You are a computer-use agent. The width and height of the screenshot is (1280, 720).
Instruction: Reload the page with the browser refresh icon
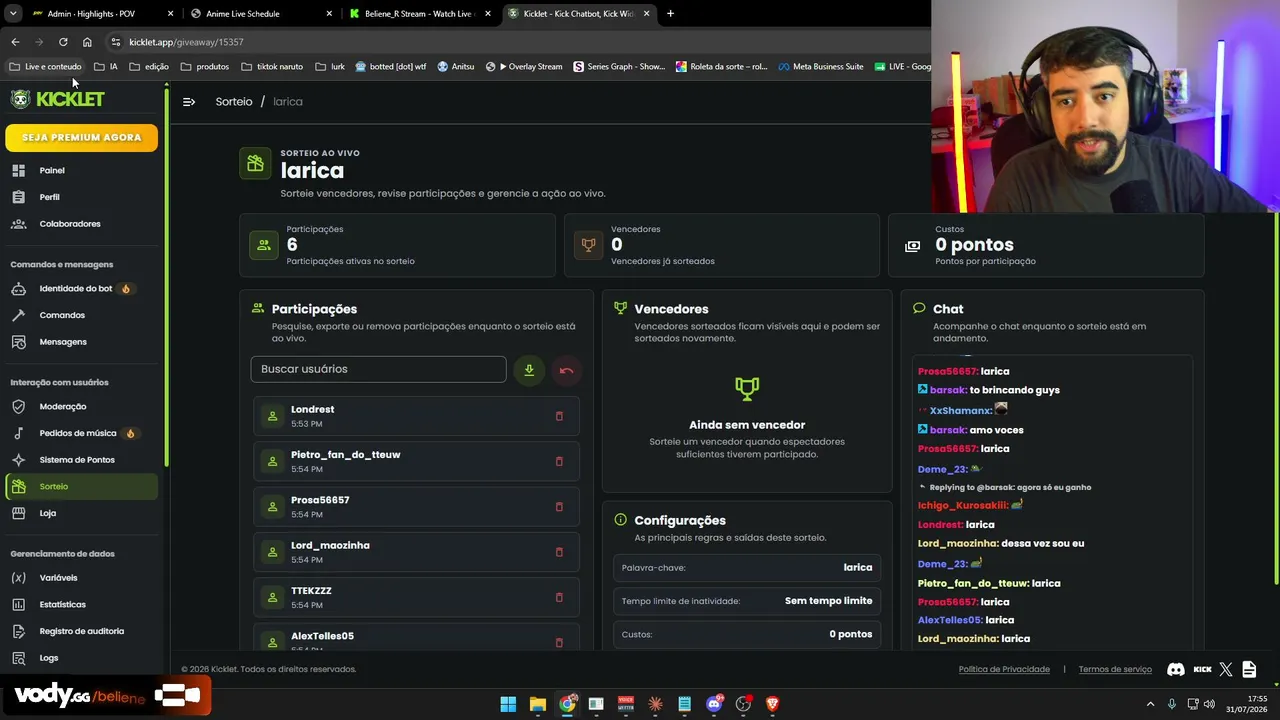click(63, 42)
